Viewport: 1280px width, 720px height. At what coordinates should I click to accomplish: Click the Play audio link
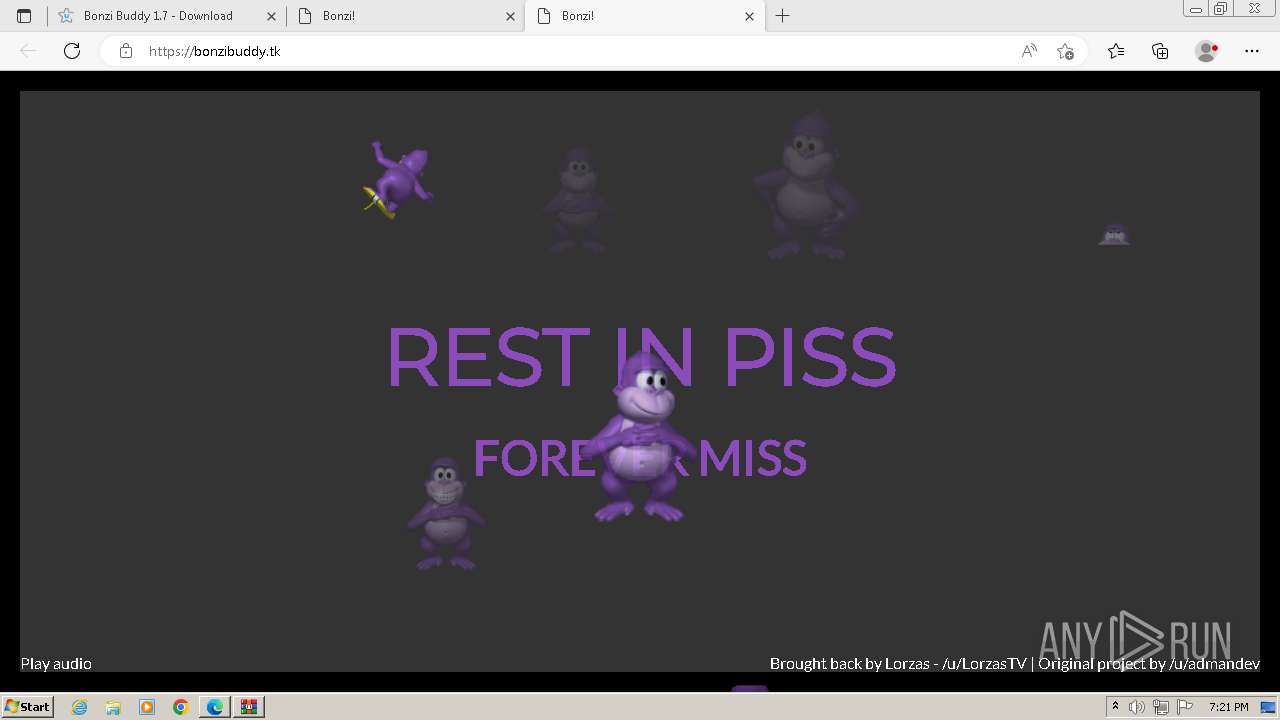coord(56,663)
